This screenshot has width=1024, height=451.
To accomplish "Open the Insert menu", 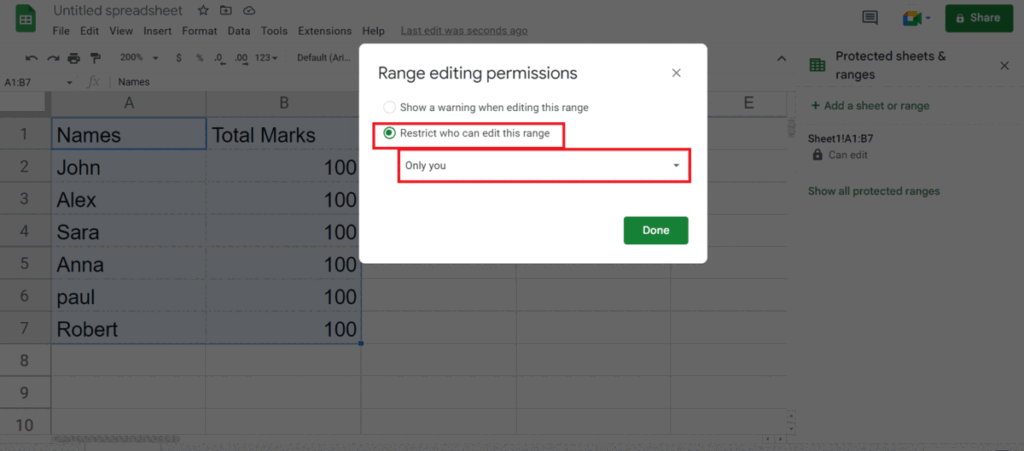I will (158, 31).
